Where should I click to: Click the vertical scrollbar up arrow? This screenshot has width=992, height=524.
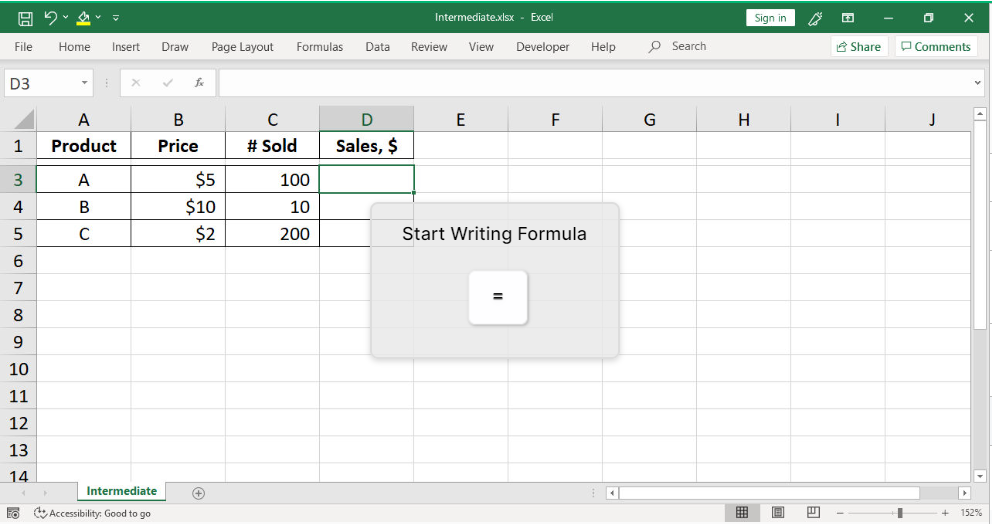[x=980, y=114]
